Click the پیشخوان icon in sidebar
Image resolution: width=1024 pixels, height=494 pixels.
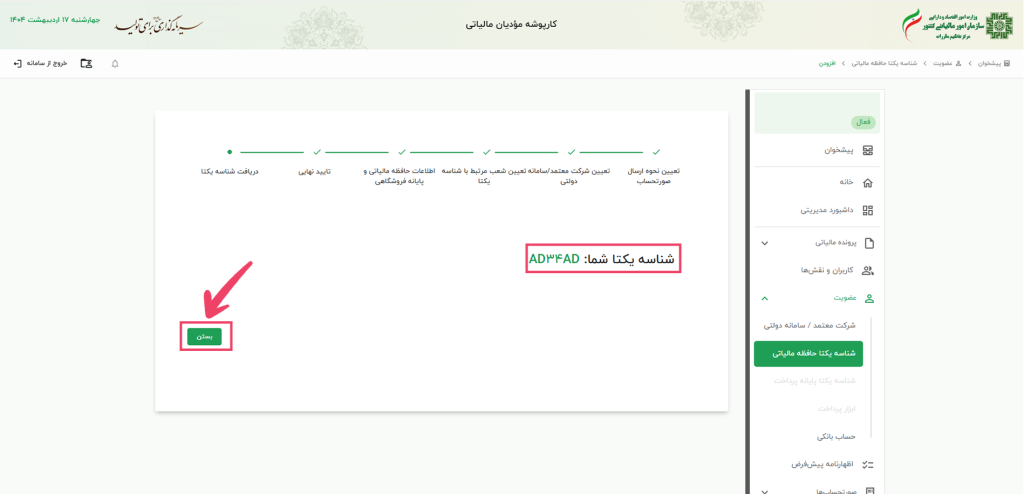click(x=867, y=150)
